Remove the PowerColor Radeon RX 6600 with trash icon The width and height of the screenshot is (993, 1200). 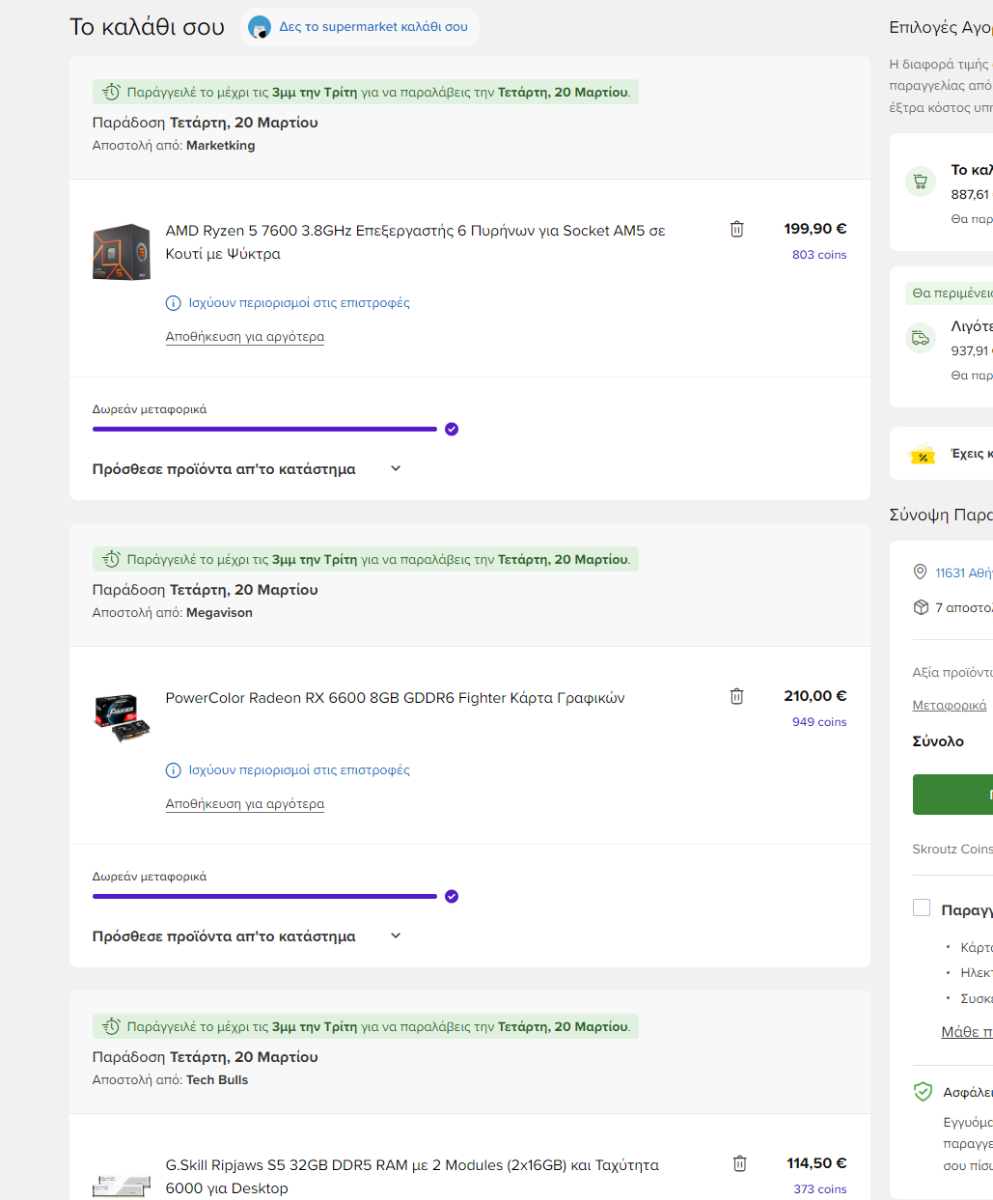point(737,696)
